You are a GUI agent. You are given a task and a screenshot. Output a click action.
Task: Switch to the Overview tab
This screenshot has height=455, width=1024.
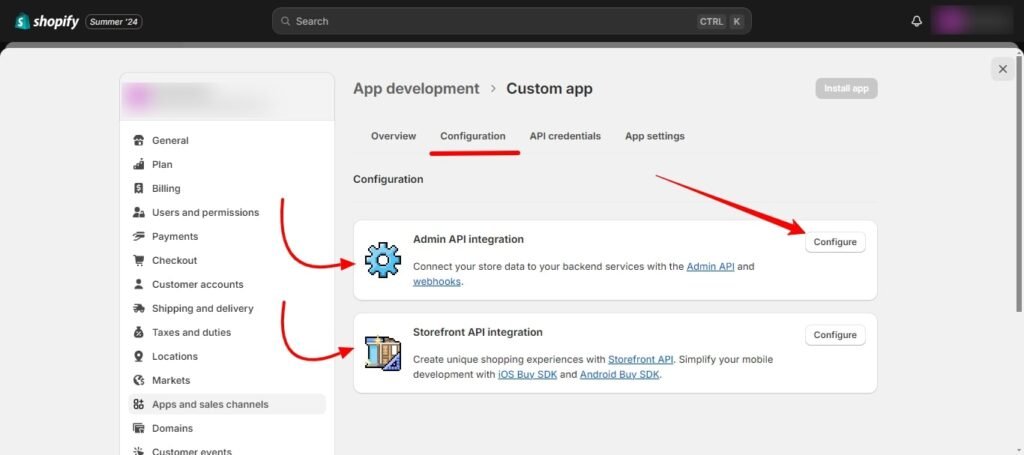pos(393,136)
